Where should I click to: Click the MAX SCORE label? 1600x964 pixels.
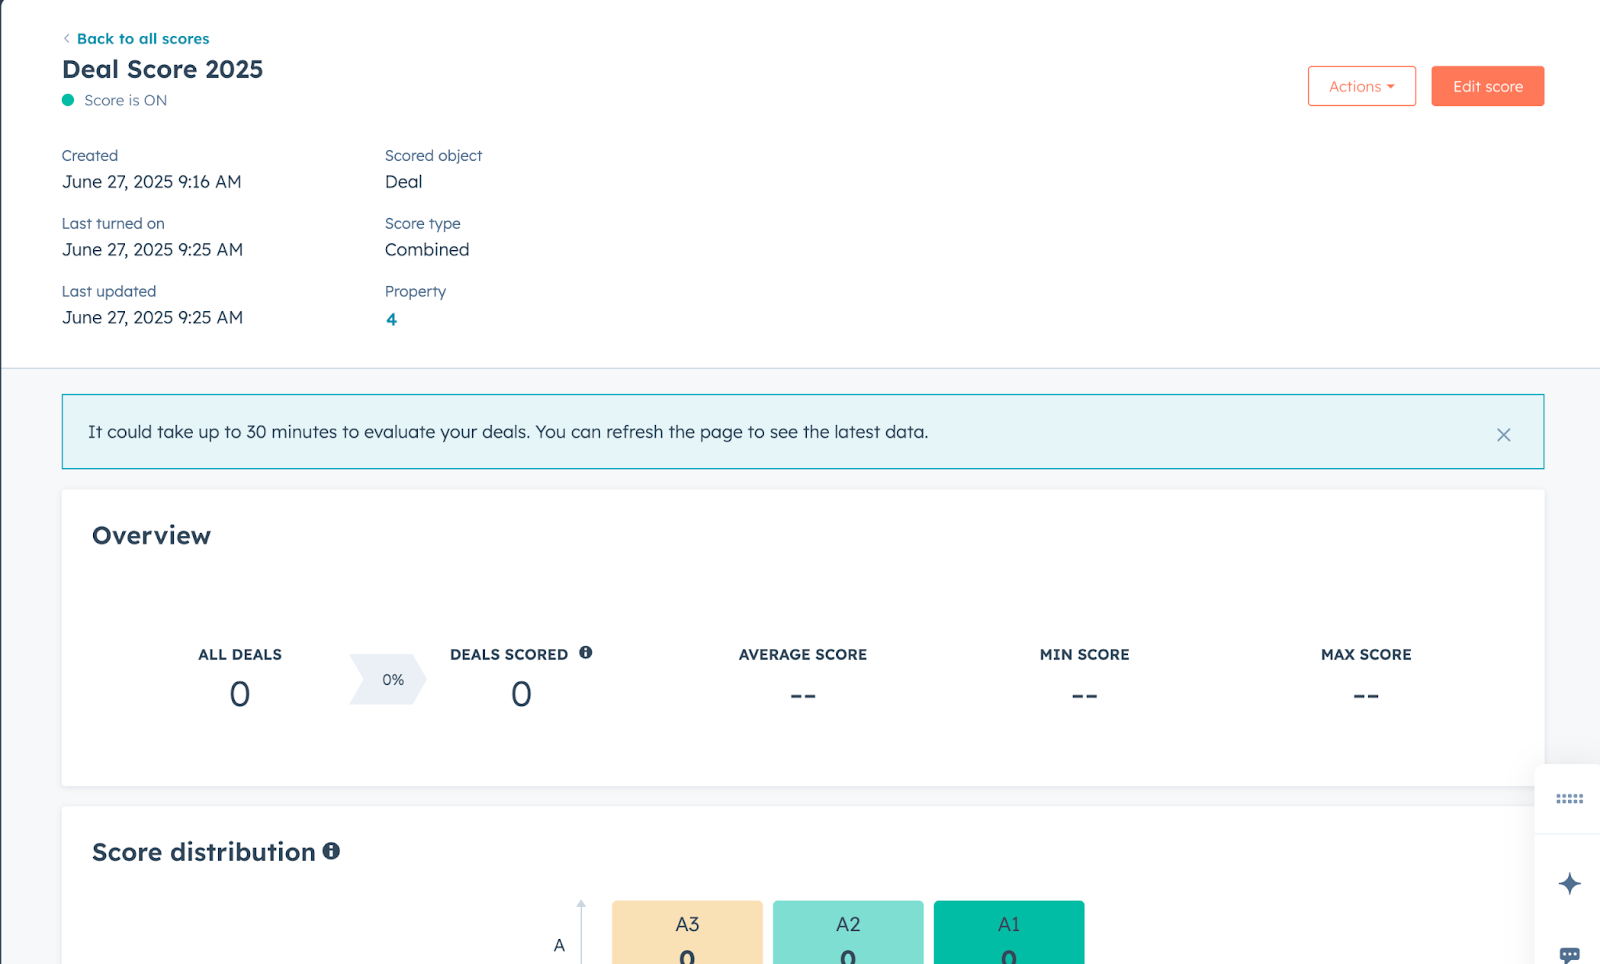pyautogui.click(x=1366, y=655)
